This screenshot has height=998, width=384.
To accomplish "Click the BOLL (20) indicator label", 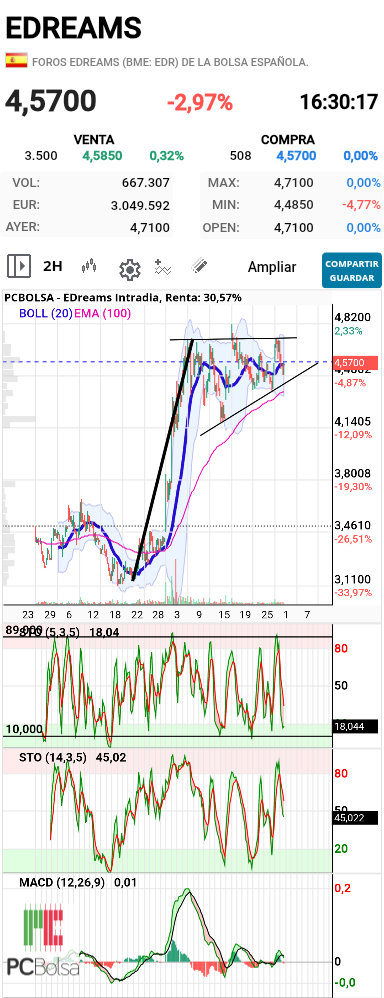I will point(45,313).
